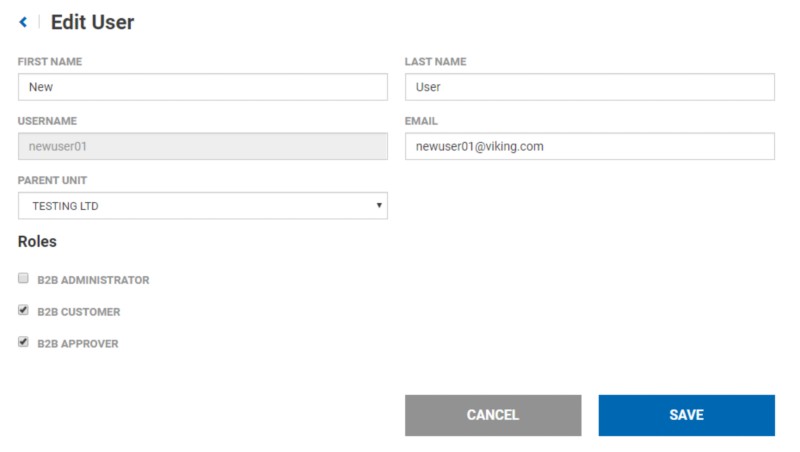800x452 pixels.
Task: Uncheck the B2B Customer checkbox
Action: [23, 311]
